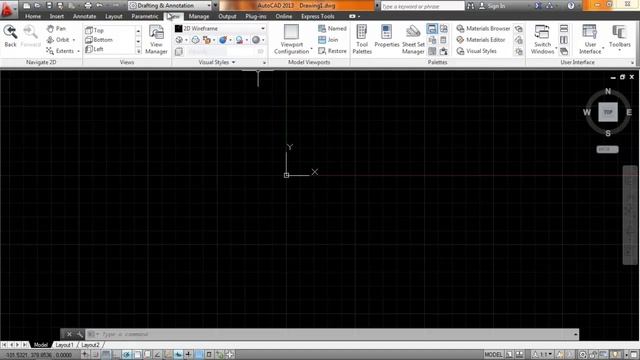This screenshot has height=360, width=640.
Task: Click the Open file icon in quick access toolbar
Action: coord(38,6)
